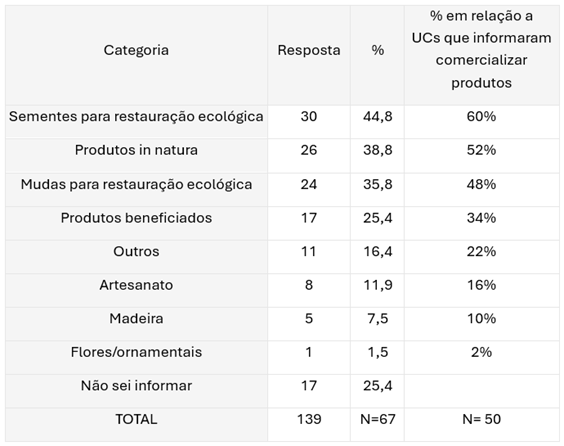
Task: Select the % column header cell
Action: [x=377, y=55]
